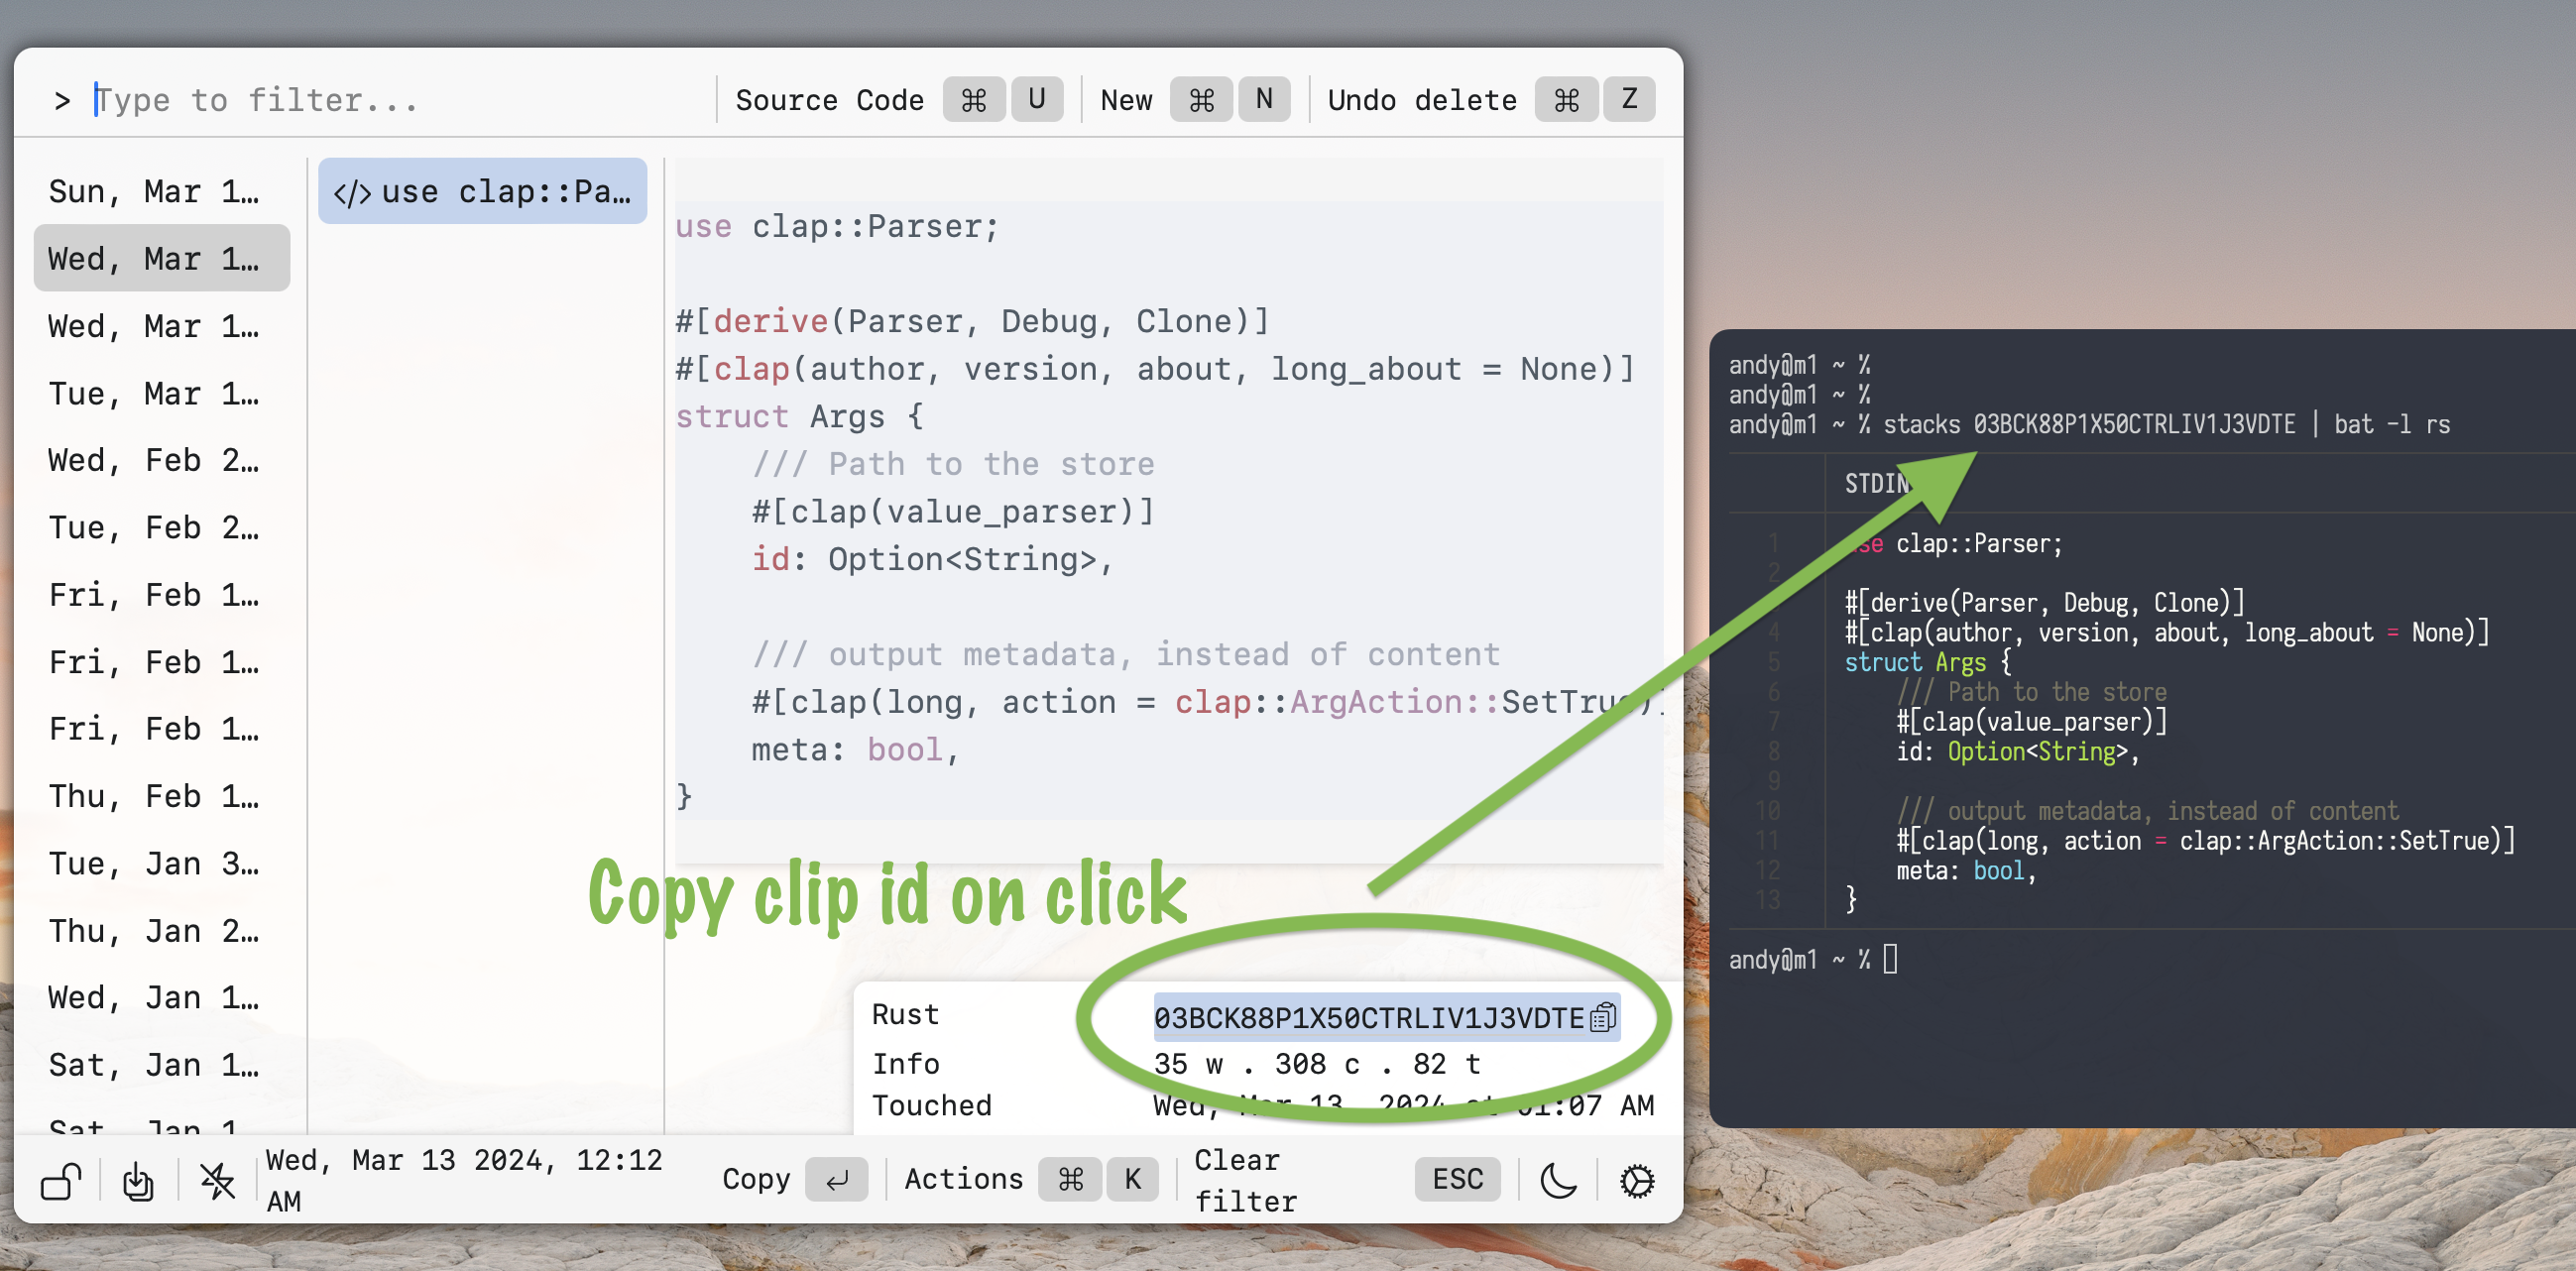
Task: Click the Command key icon next to Actions
Action: point(1070,1179)
